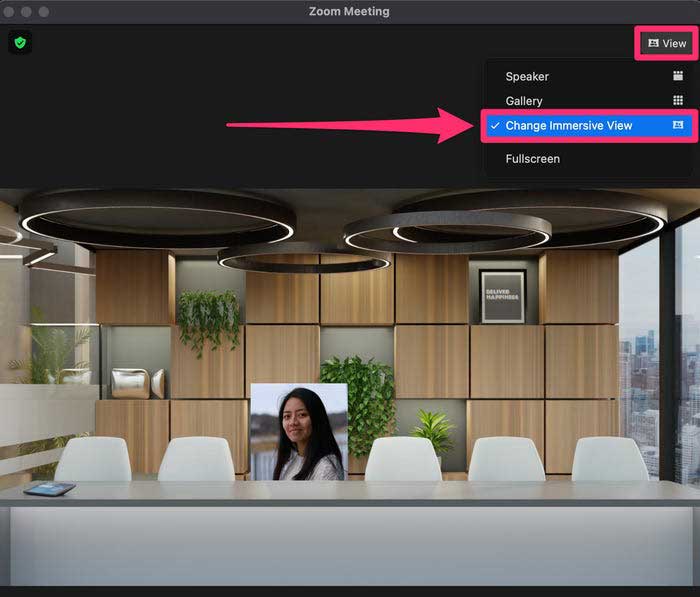Click the Immersive View icon in the highlighted row

(677, 126)
